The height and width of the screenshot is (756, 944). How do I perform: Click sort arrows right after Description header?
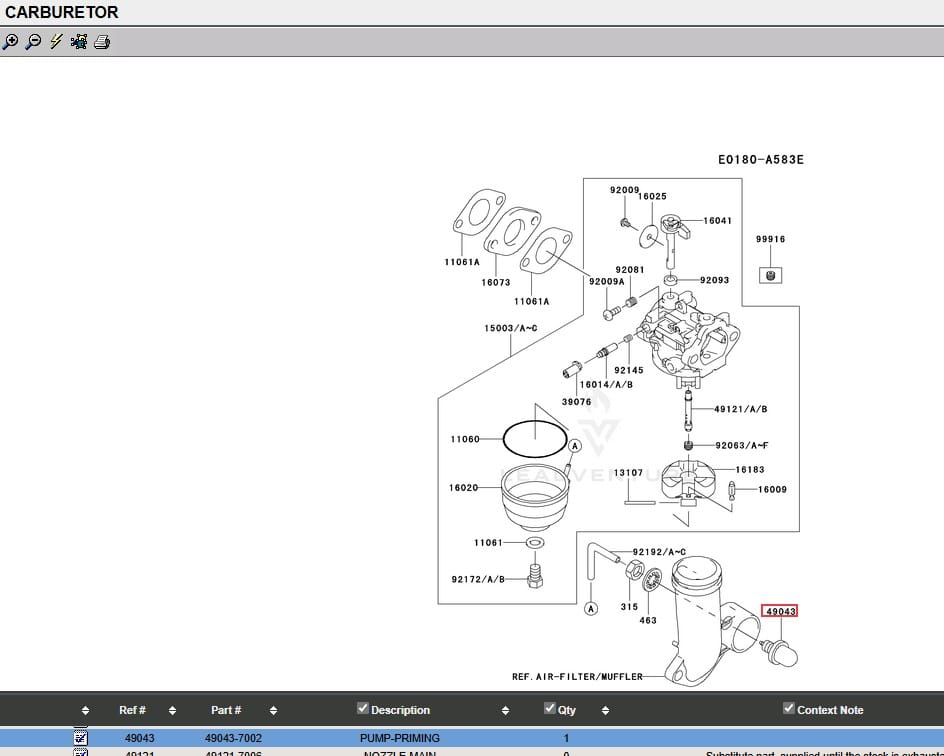(x=505, y=711)
